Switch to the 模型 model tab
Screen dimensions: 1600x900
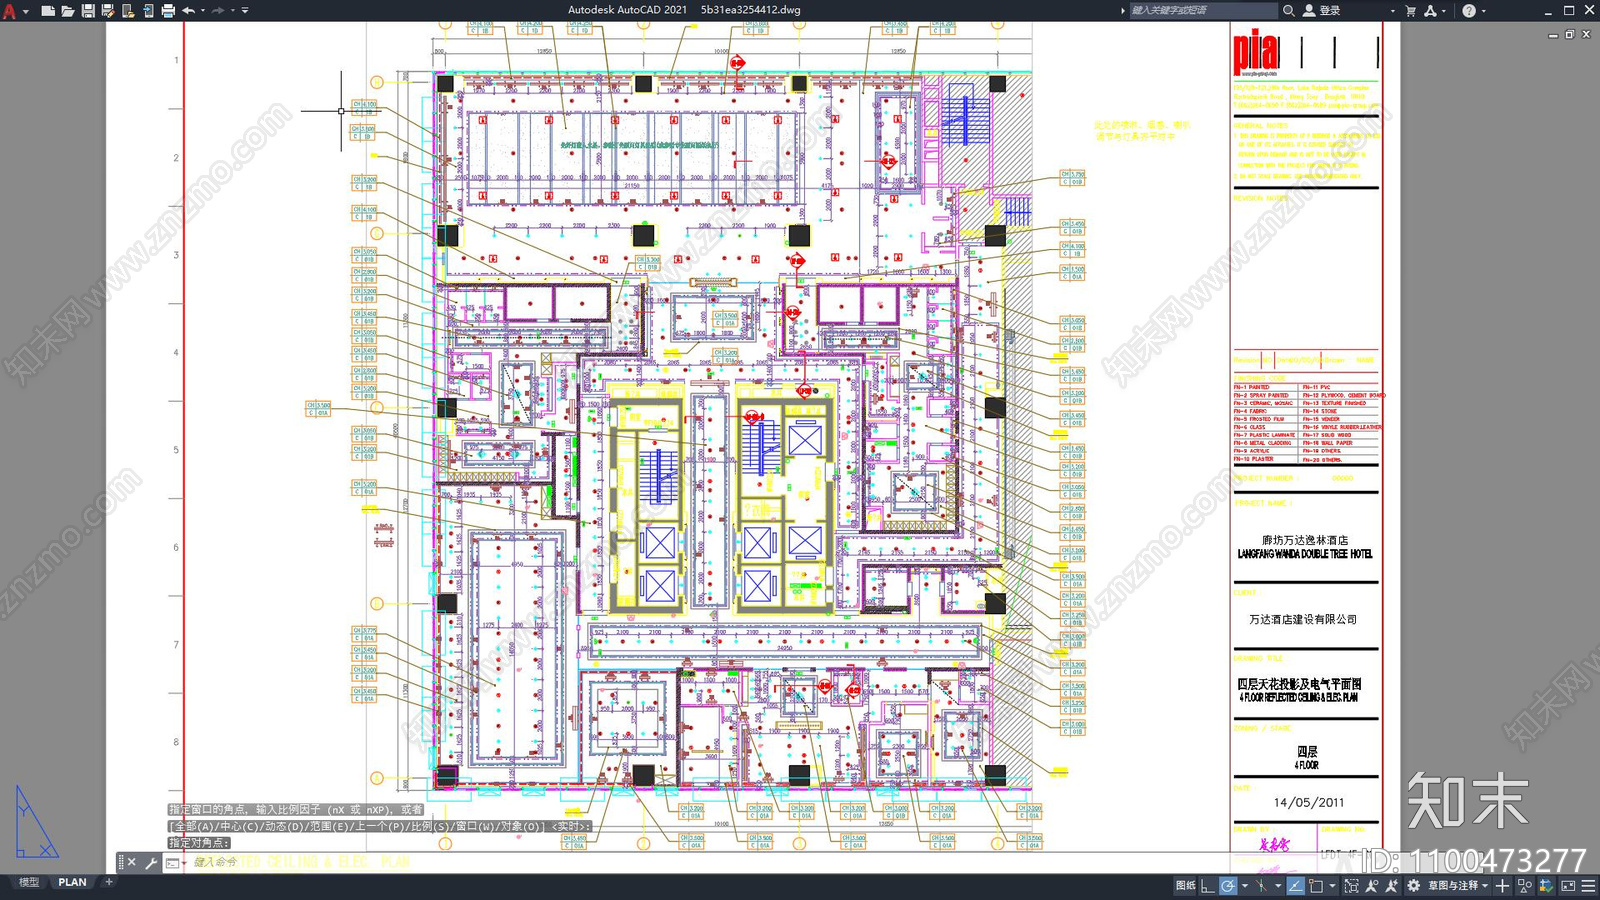click(x=29, y=882)
